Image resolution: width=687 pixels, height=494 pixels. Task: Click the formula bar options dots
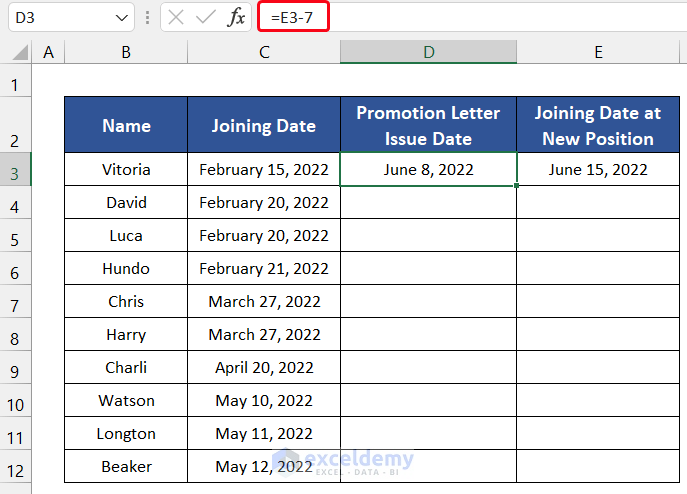tap(148, 17)
